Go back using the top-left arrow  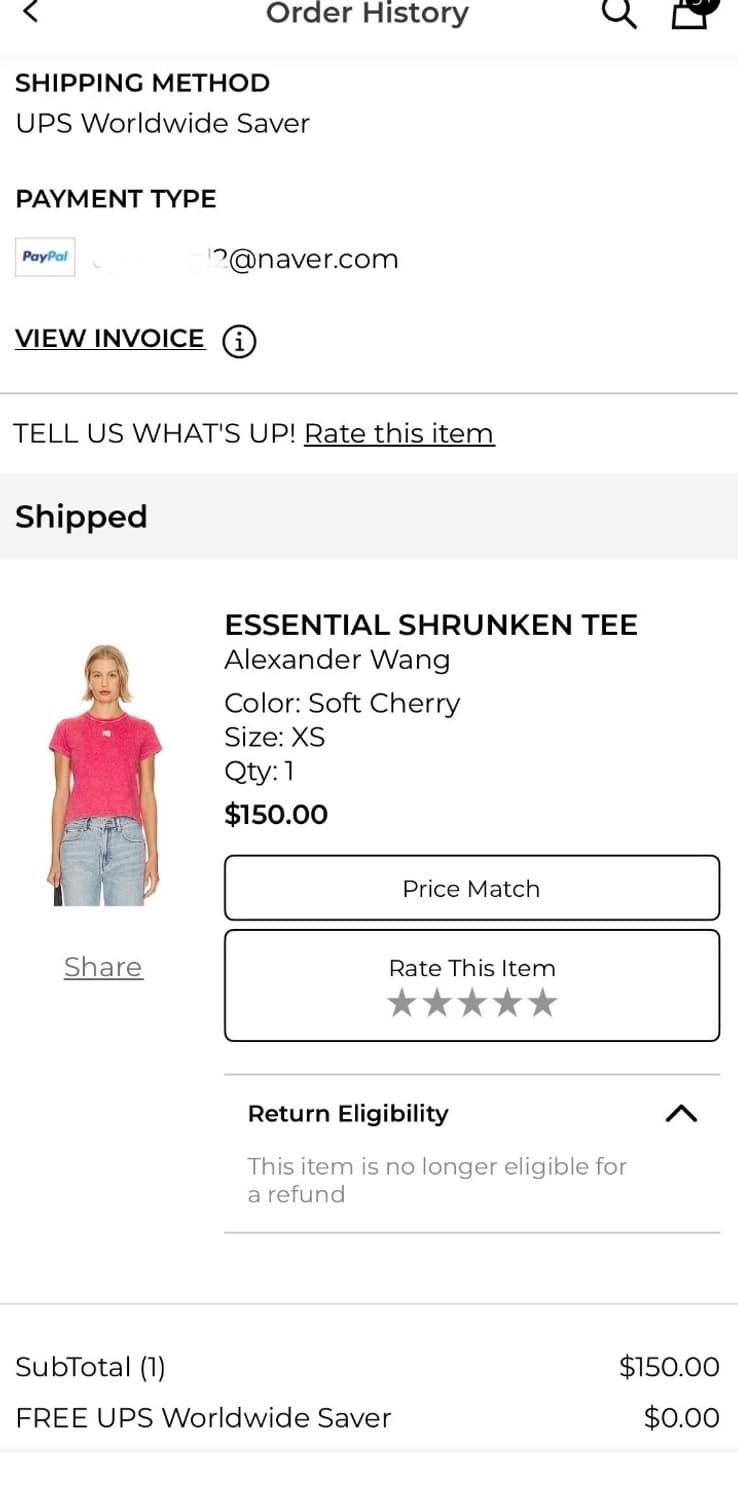click(x=31, y=12)
